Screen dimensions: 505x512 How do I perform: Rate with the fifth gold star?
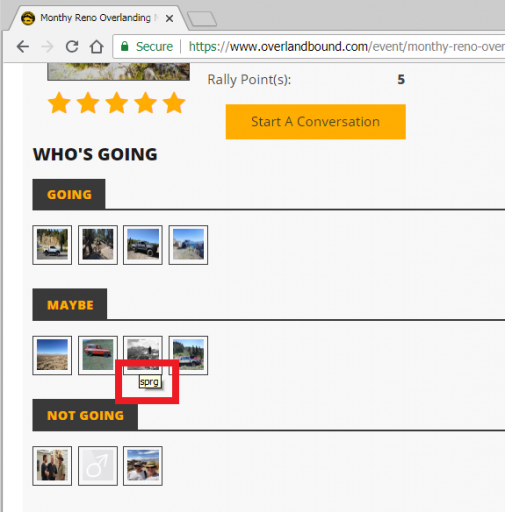pyautogui.click(x=174, y=103)
